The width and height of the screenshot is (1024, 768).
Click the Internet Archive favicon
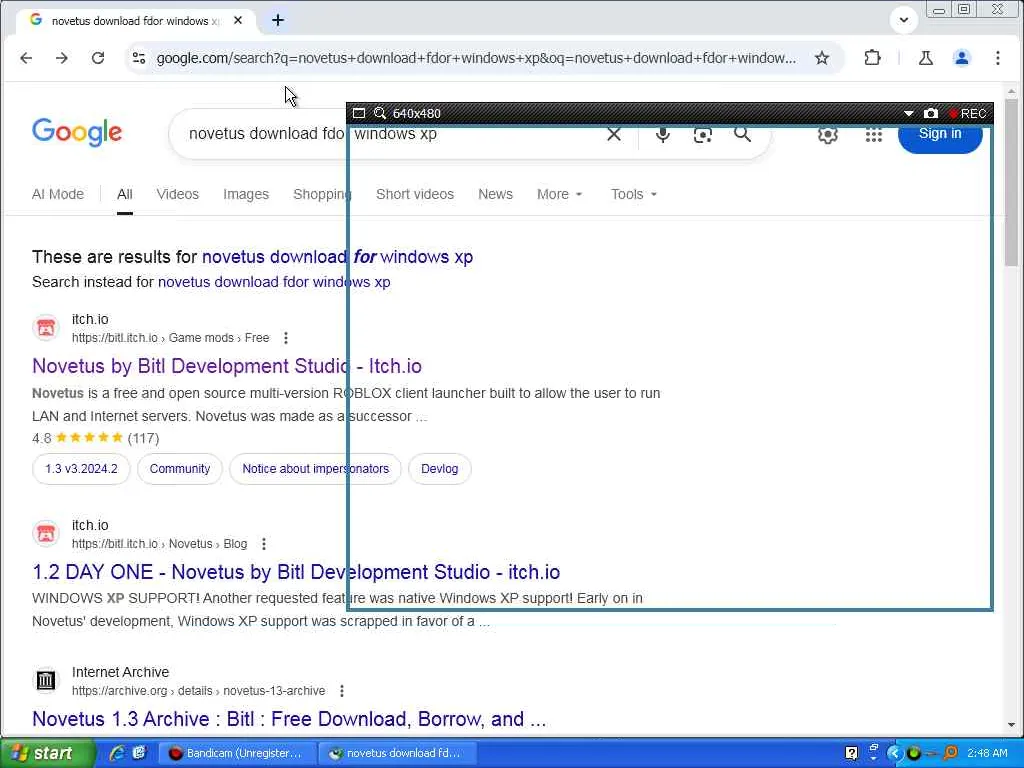click(46, 680)
